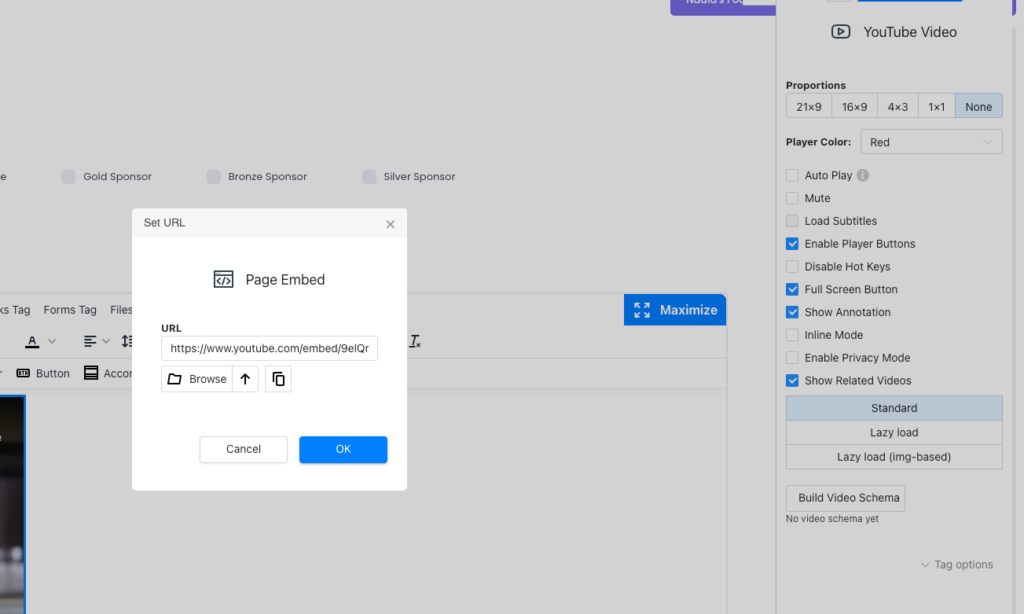Click the copy URL icon

click(x=278, y=379)
